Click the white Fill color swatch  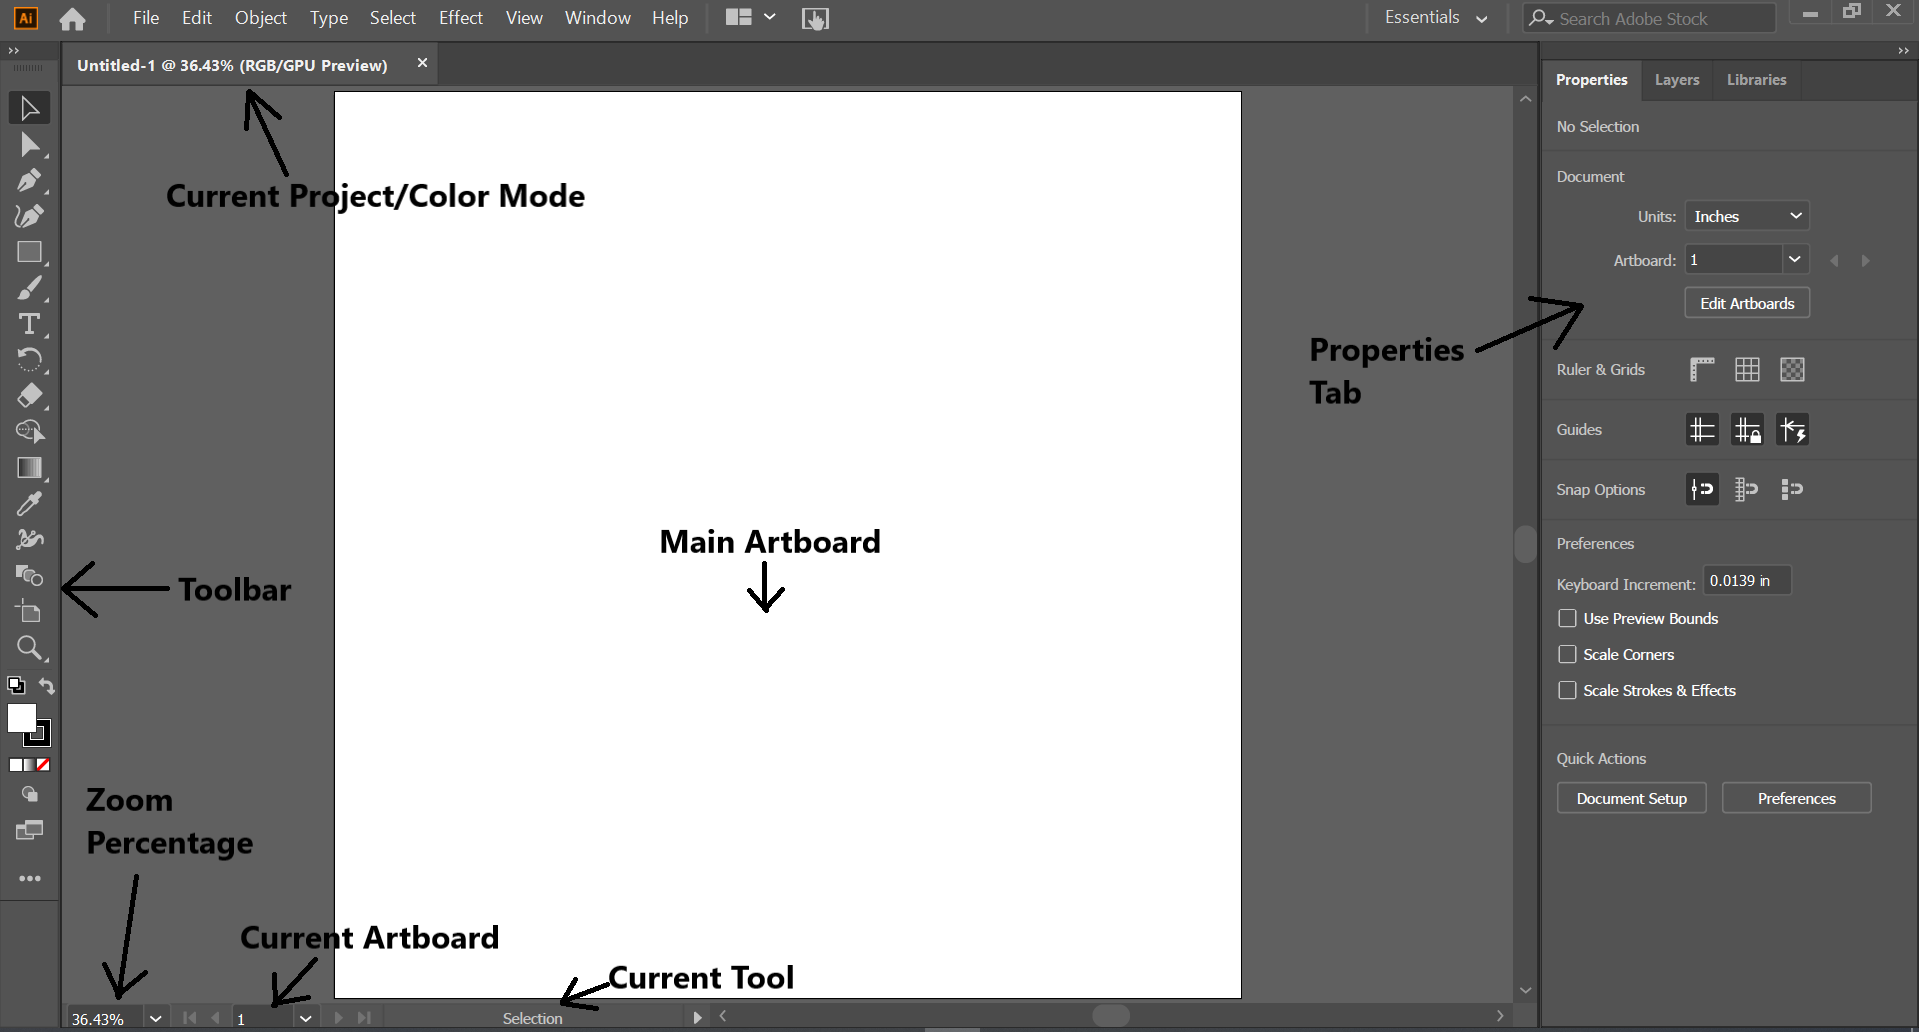20,717
